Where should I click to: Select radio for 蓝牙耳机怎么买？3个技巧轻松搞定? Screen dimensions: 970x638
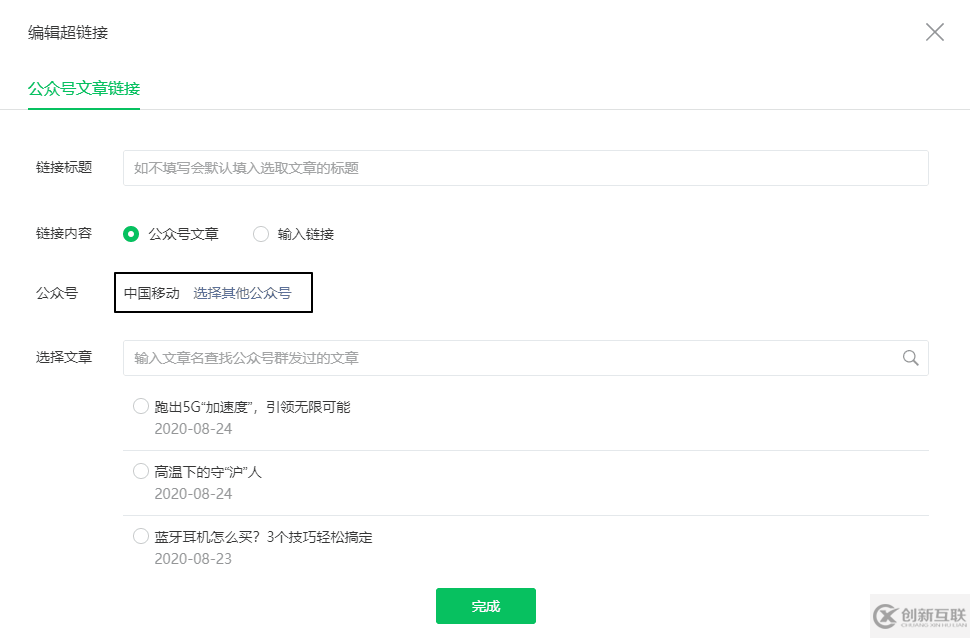[141, 536]
